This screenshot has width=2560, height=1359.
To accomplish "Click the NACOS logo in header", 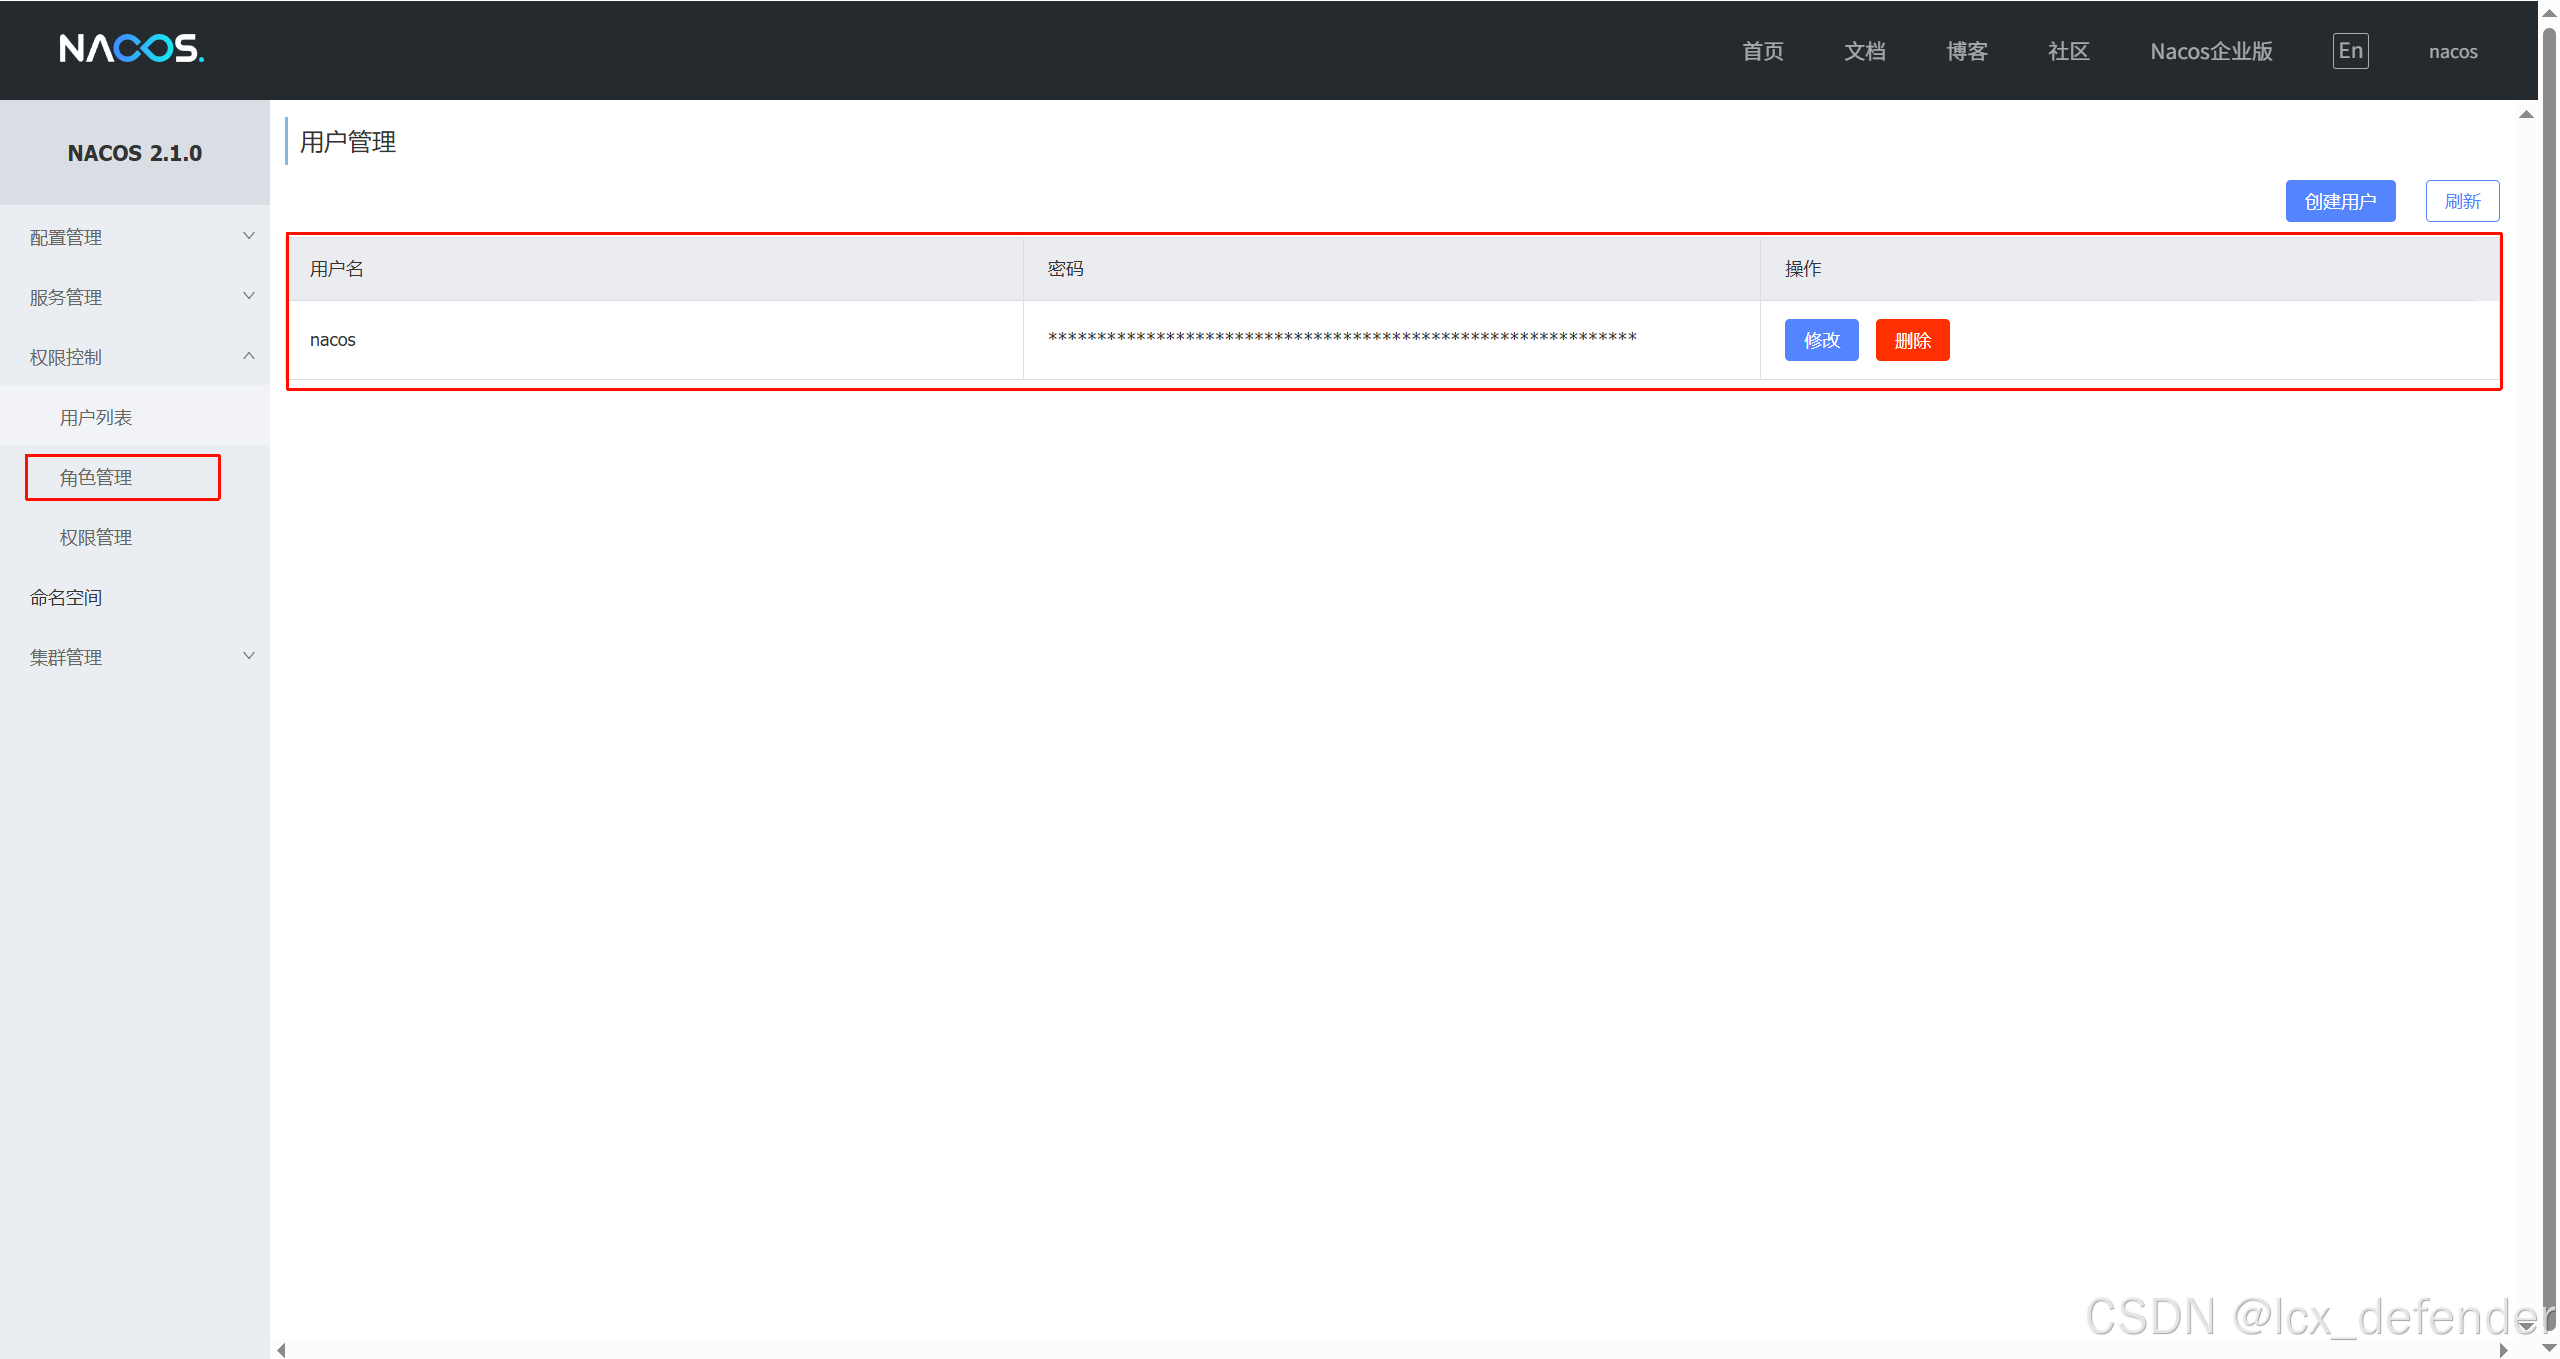I will coord(131,48).
